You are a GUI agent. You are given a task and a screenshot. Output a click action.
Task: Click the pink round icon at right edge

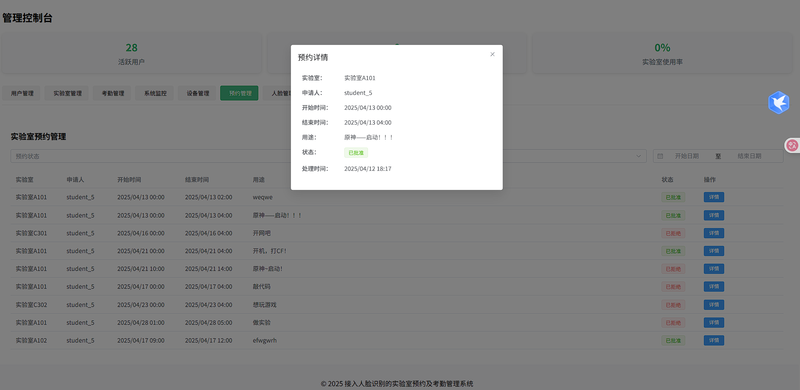tap(792, 145)
